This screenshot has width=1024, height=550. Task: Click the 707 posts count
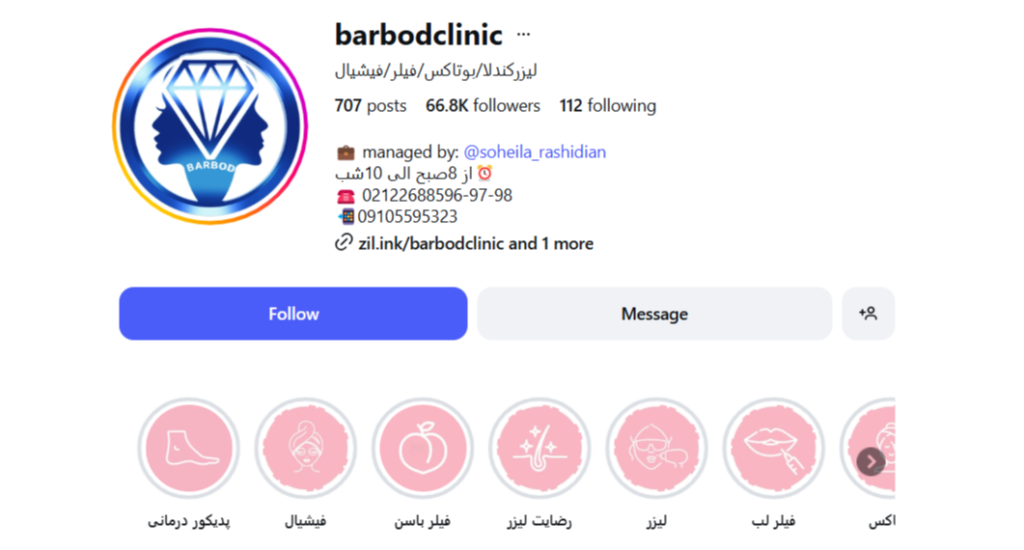tap(370, 106)
